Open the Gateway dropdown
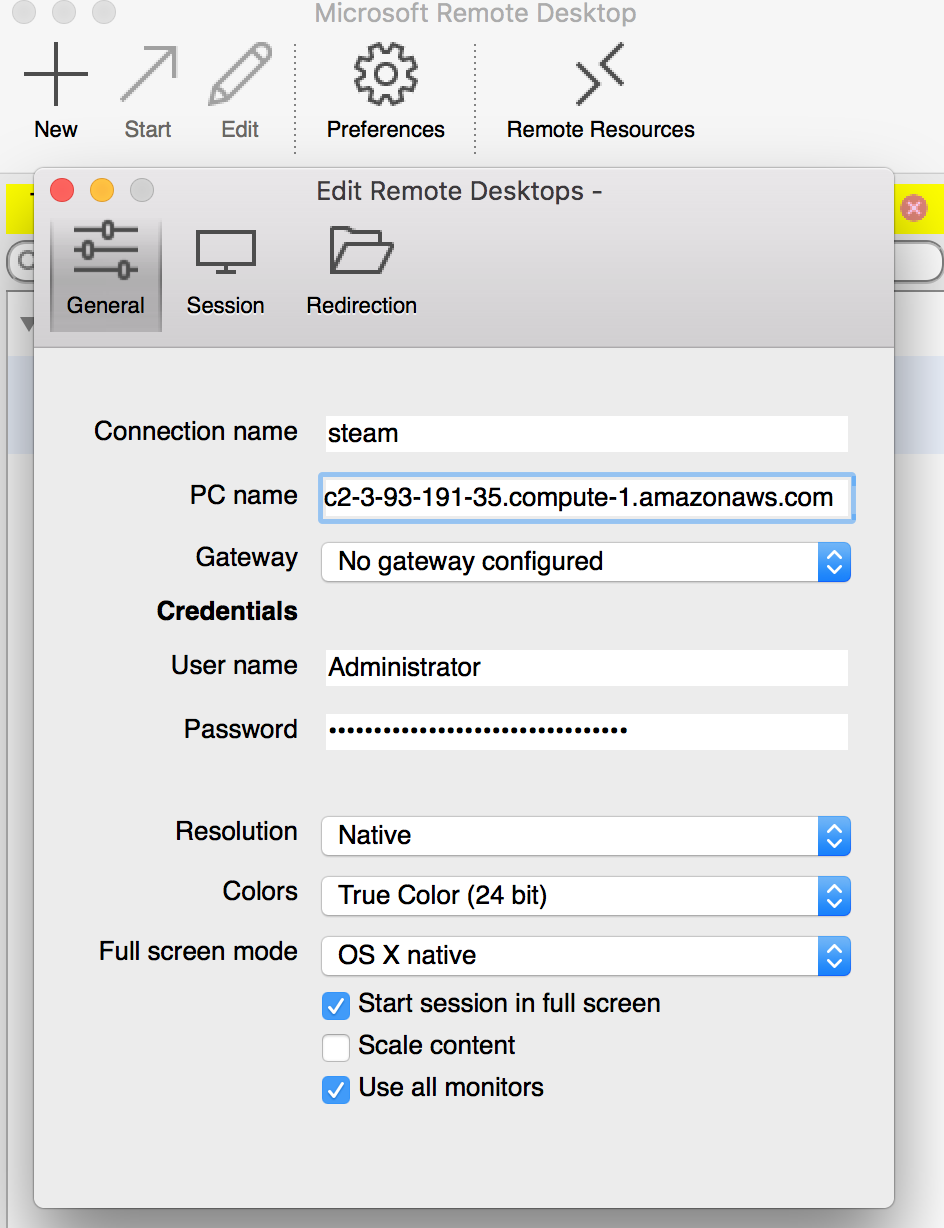Image resolution: width=944 pixels, height=1228 pixels. coord(585,562)
